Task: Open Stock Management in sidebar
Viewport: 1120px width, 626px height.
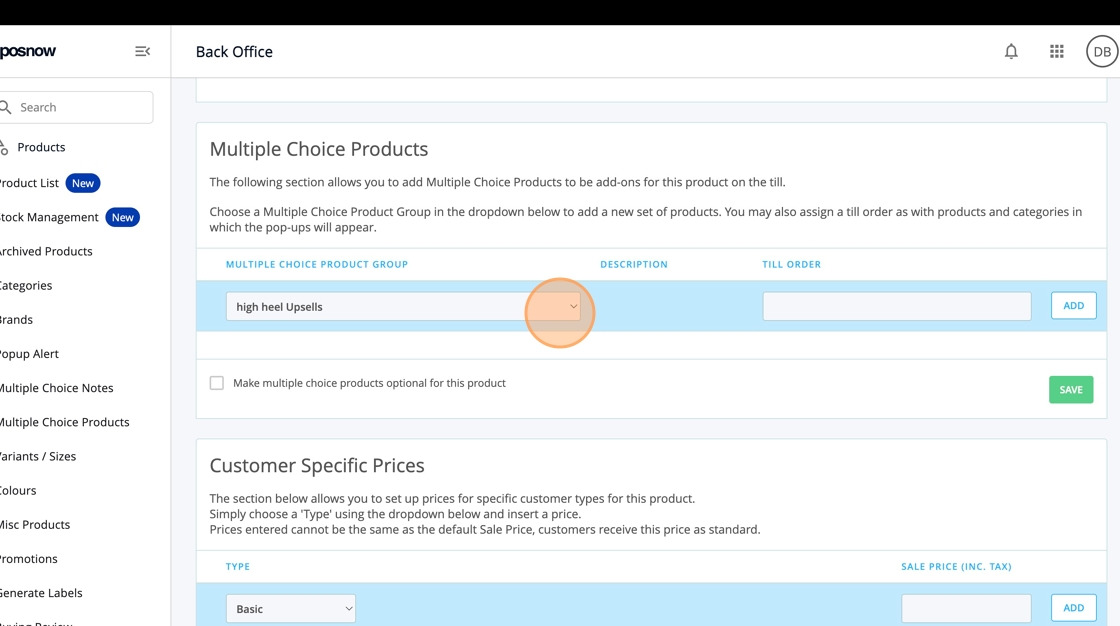Action: click(48, 217)
